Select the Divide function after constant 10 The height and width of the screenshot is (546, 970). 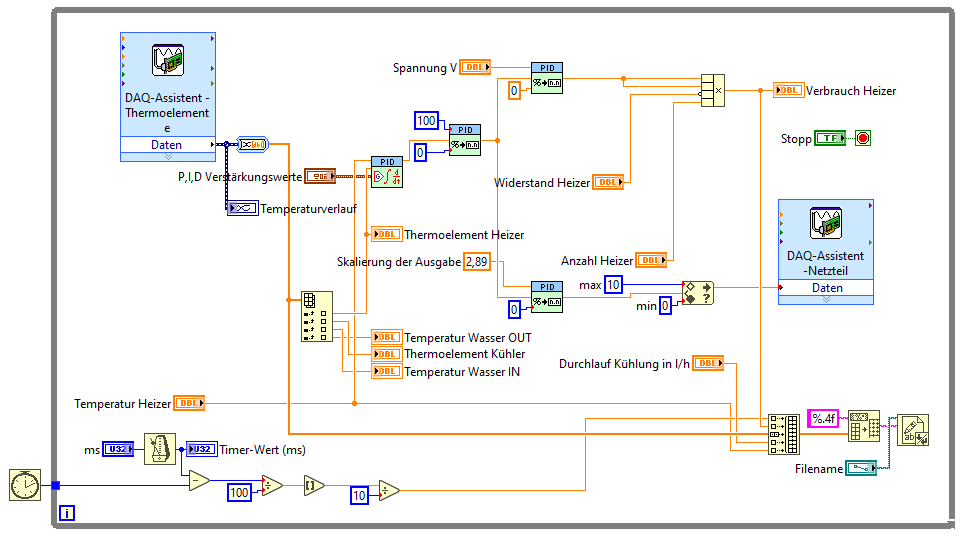point(388,490)
